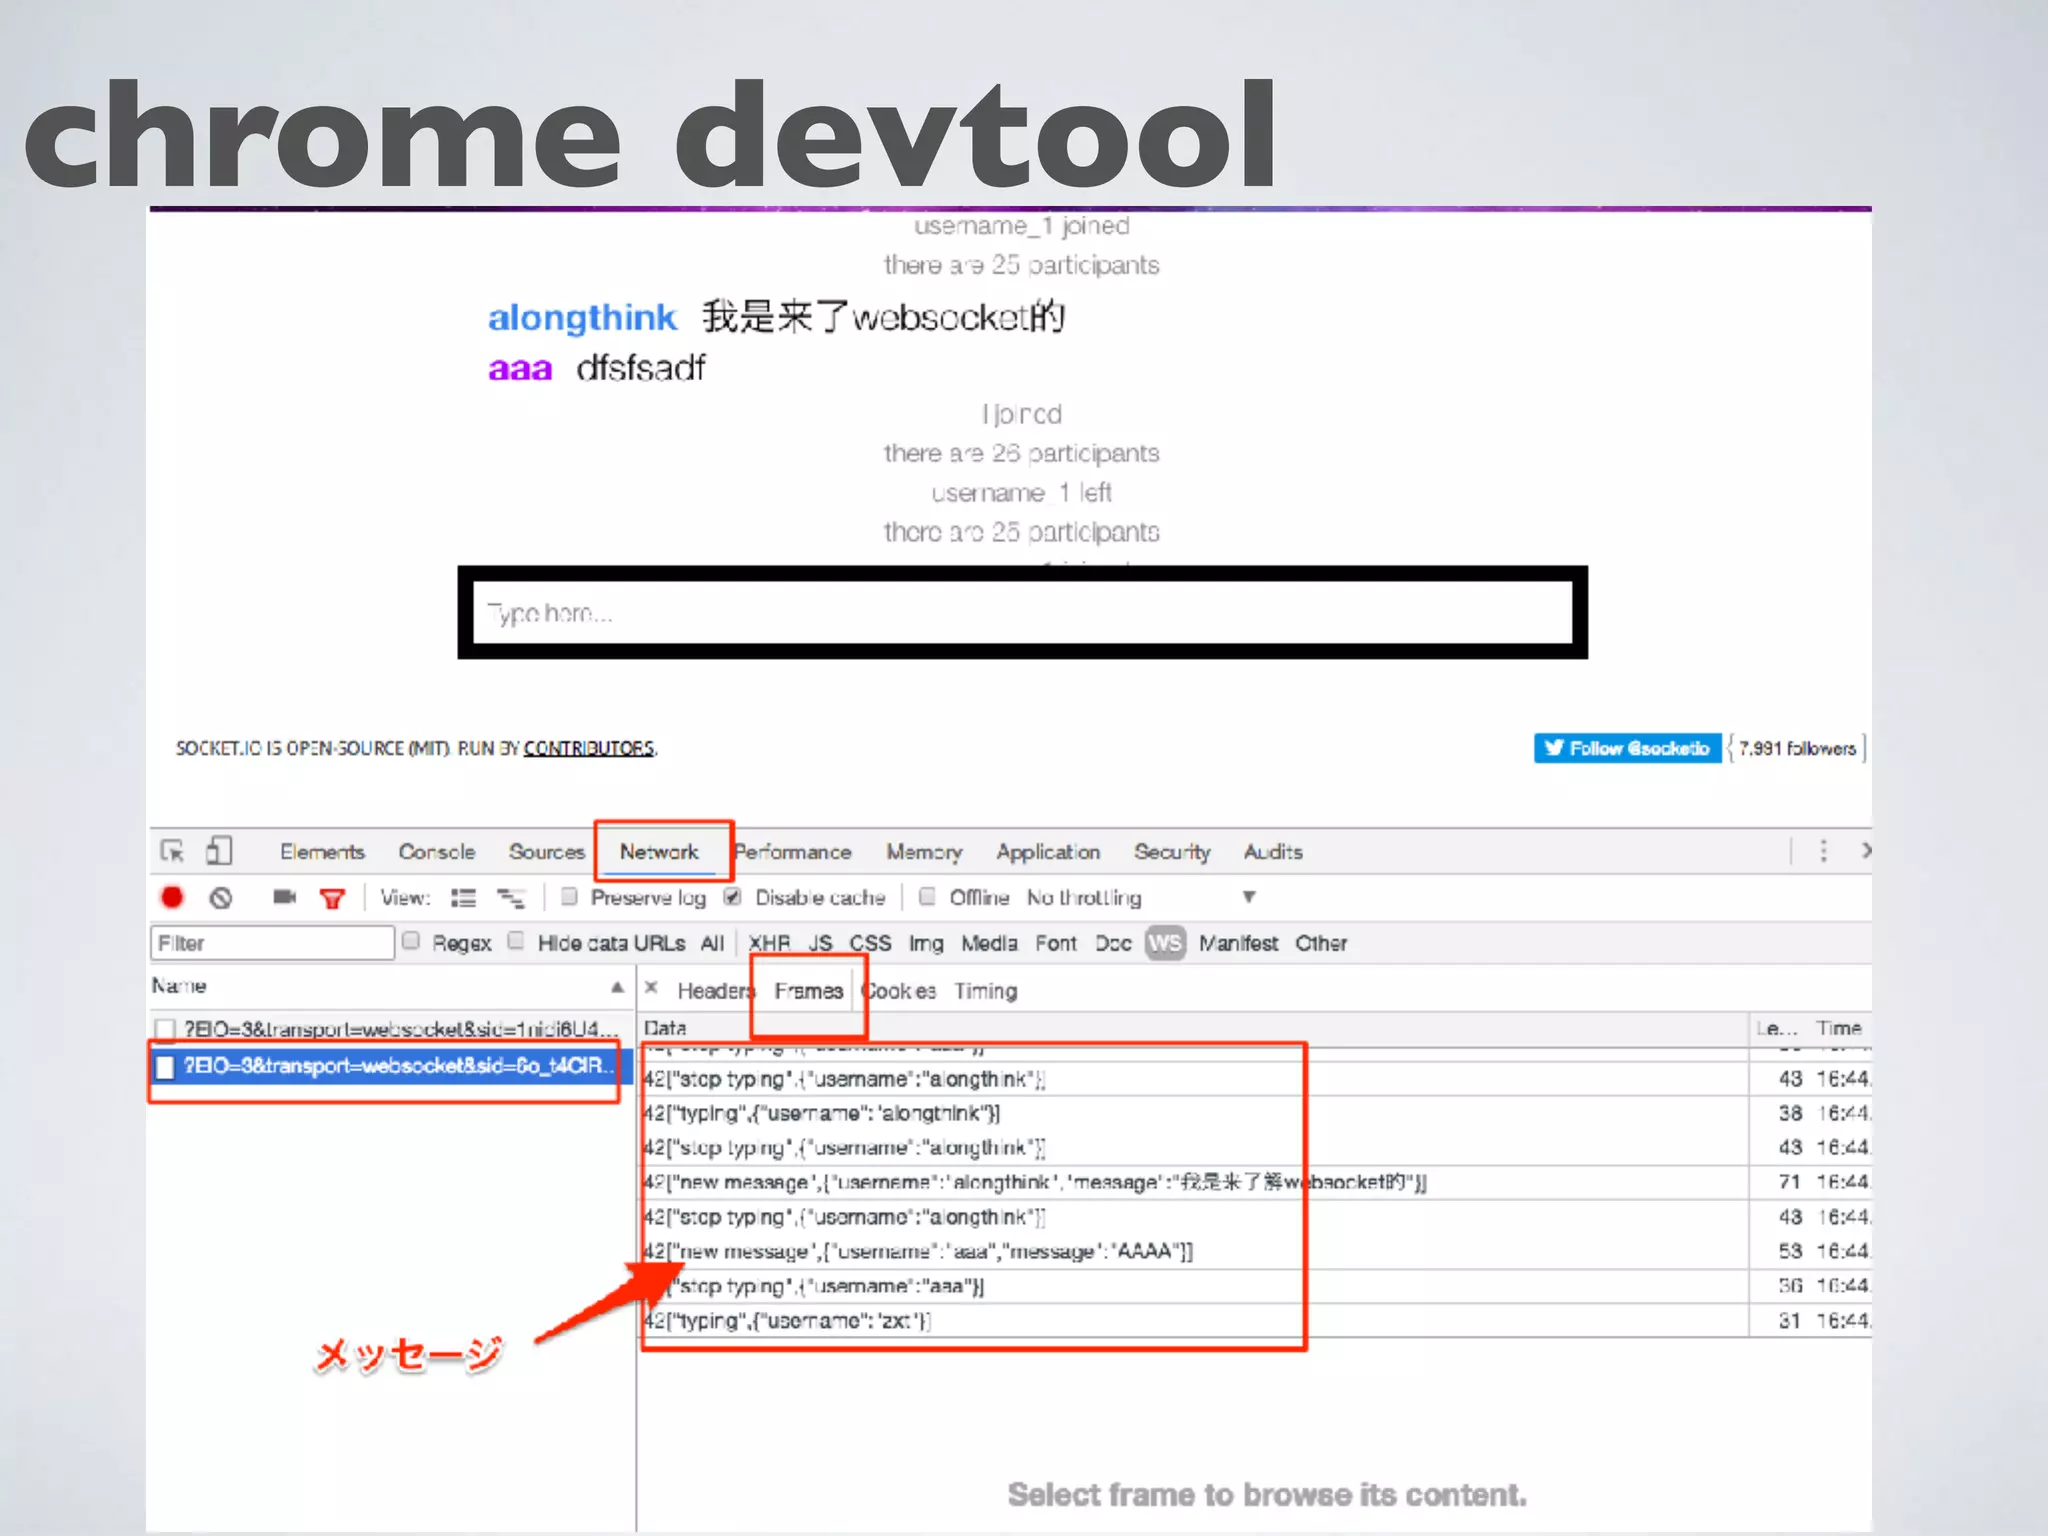Select websocket request with sid=1nidi6U4
Screen dimensions: 2048x1536
click(x=391, y=1028)
